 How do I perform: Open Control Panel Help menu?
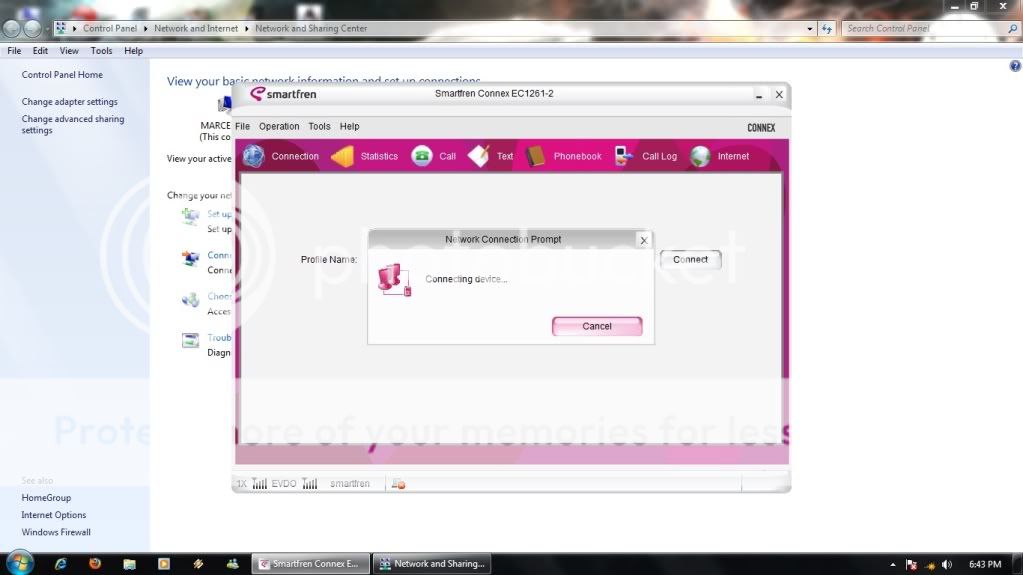point(133,51)
